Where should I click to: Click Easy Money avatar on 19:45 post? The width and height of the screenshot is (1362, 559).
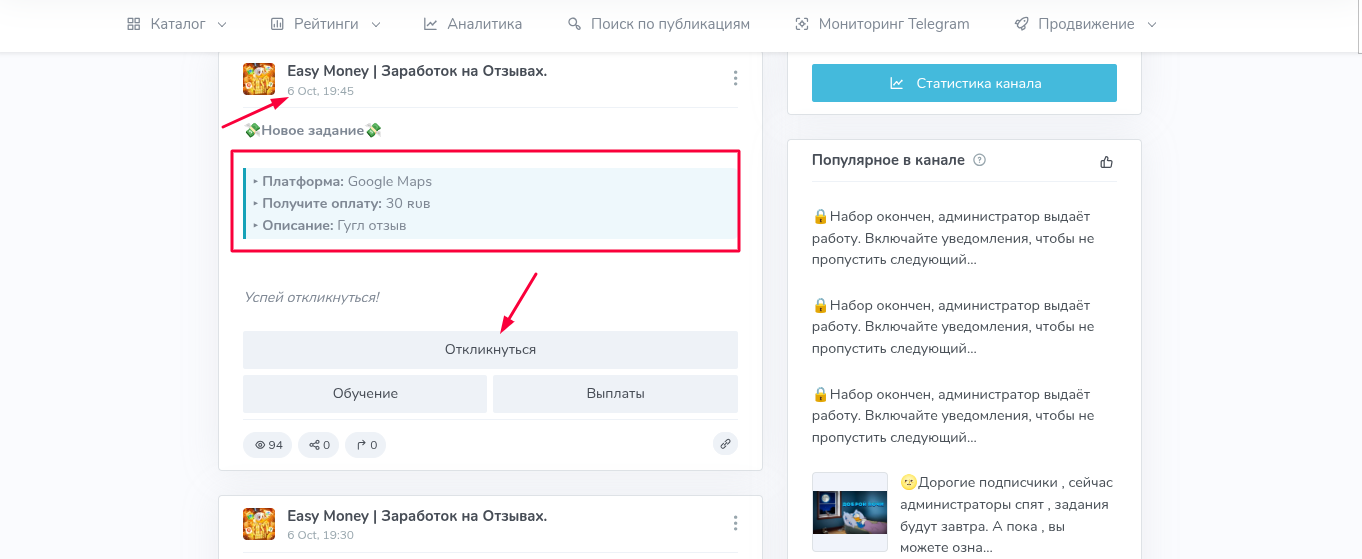(x=259, y=79)
